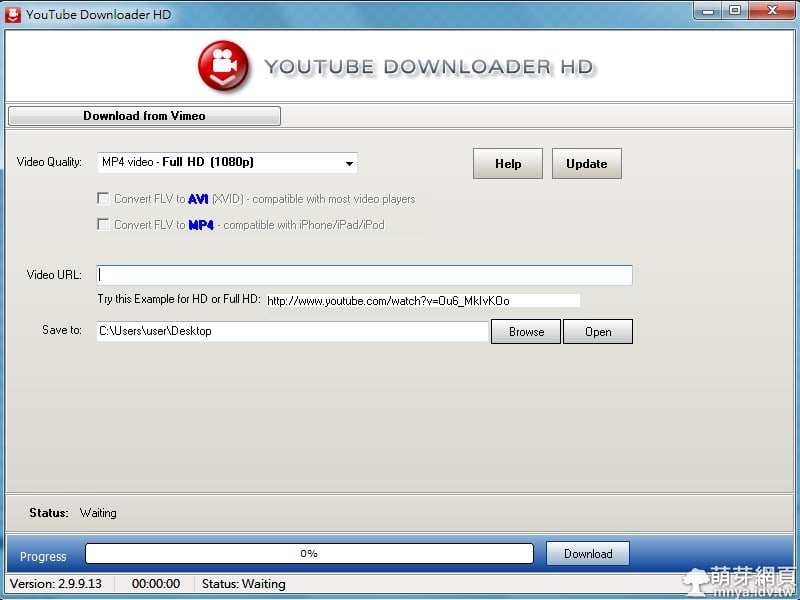Click the 0% progress bar
Viewport: 800px width, 600px height.
(309, 554)
